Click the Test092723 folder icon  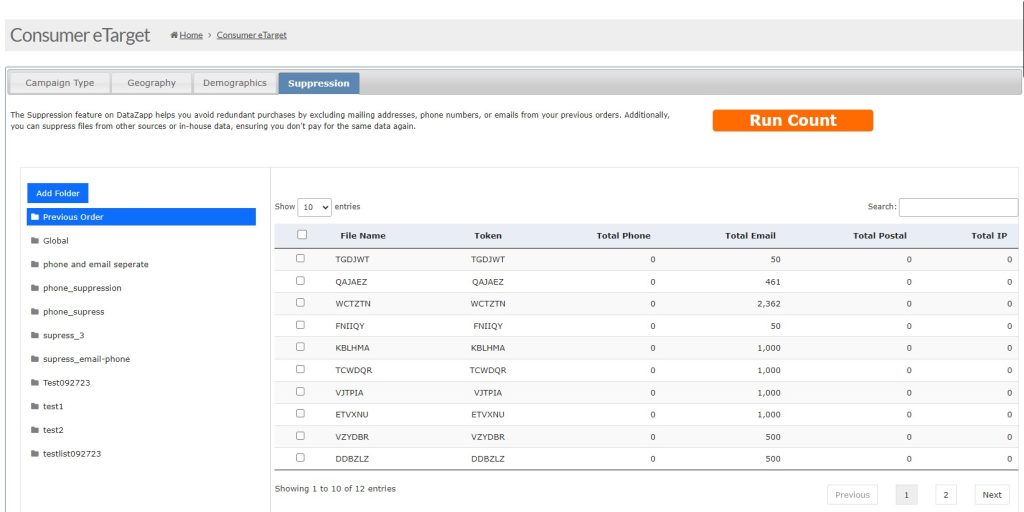pyautogui.click(x=35, y=383)
